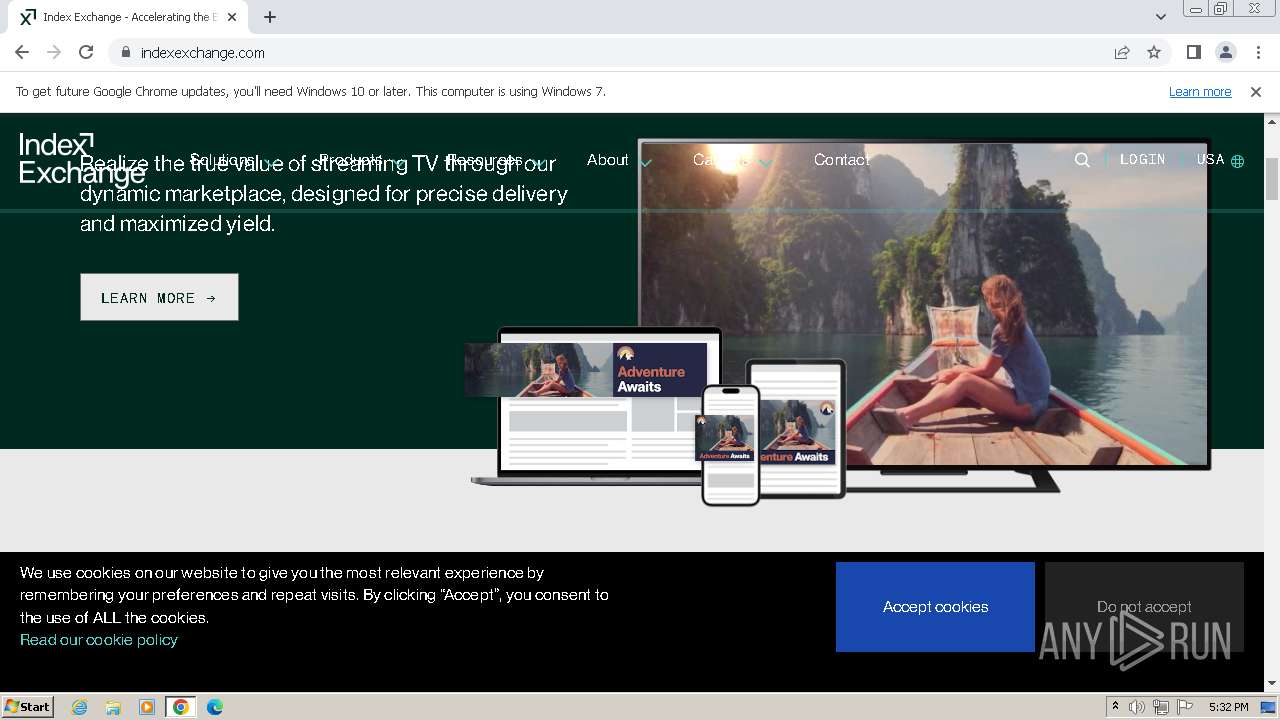
Task: Dismiss the Chrome update notification bar
Action: pos(1256,91)
